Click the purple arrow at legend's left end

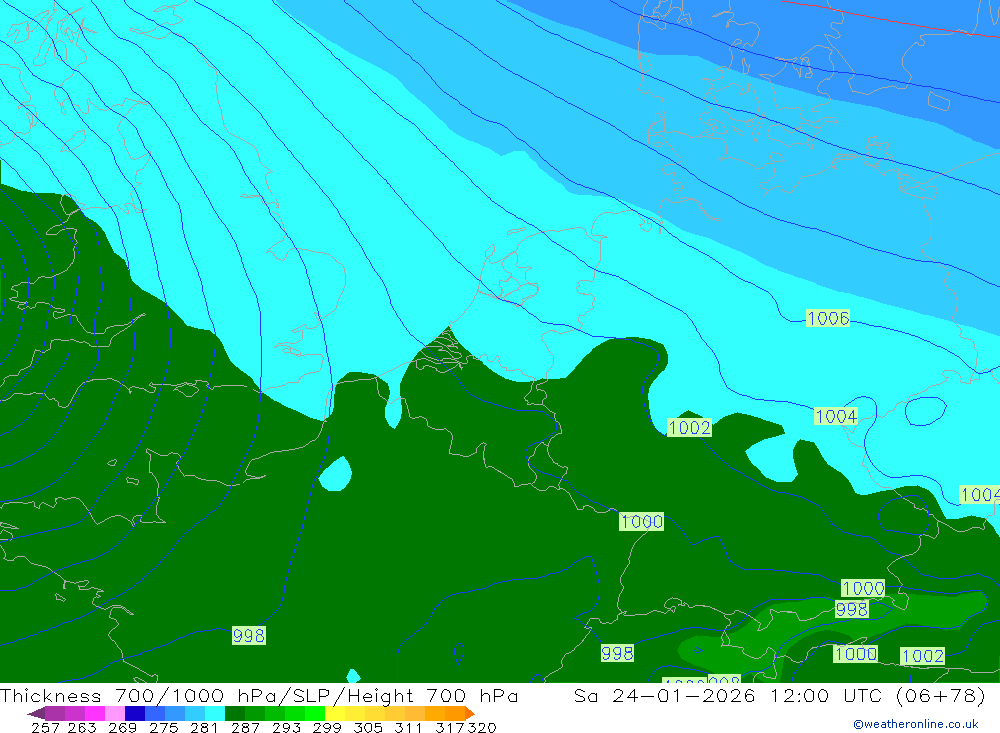point(36,713)
